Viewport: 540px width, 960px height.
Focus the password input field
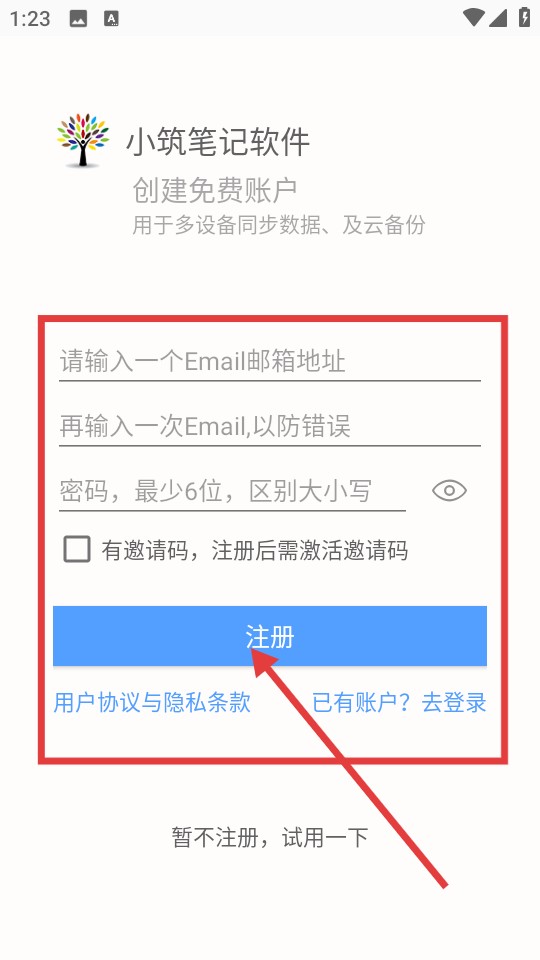point(232,491)
